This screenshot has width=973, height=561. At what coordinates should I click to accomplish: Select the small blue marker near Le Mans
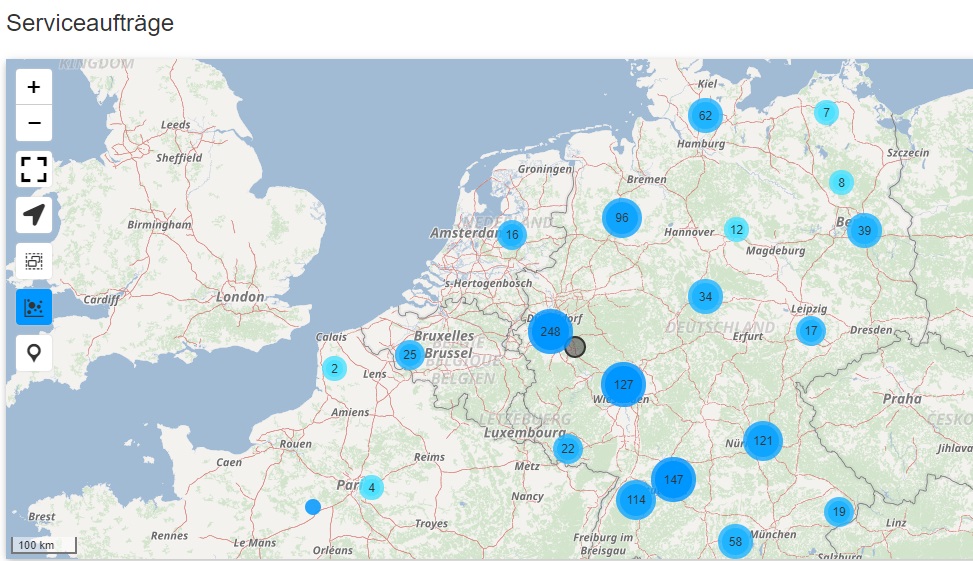click(x=313, y=507)
